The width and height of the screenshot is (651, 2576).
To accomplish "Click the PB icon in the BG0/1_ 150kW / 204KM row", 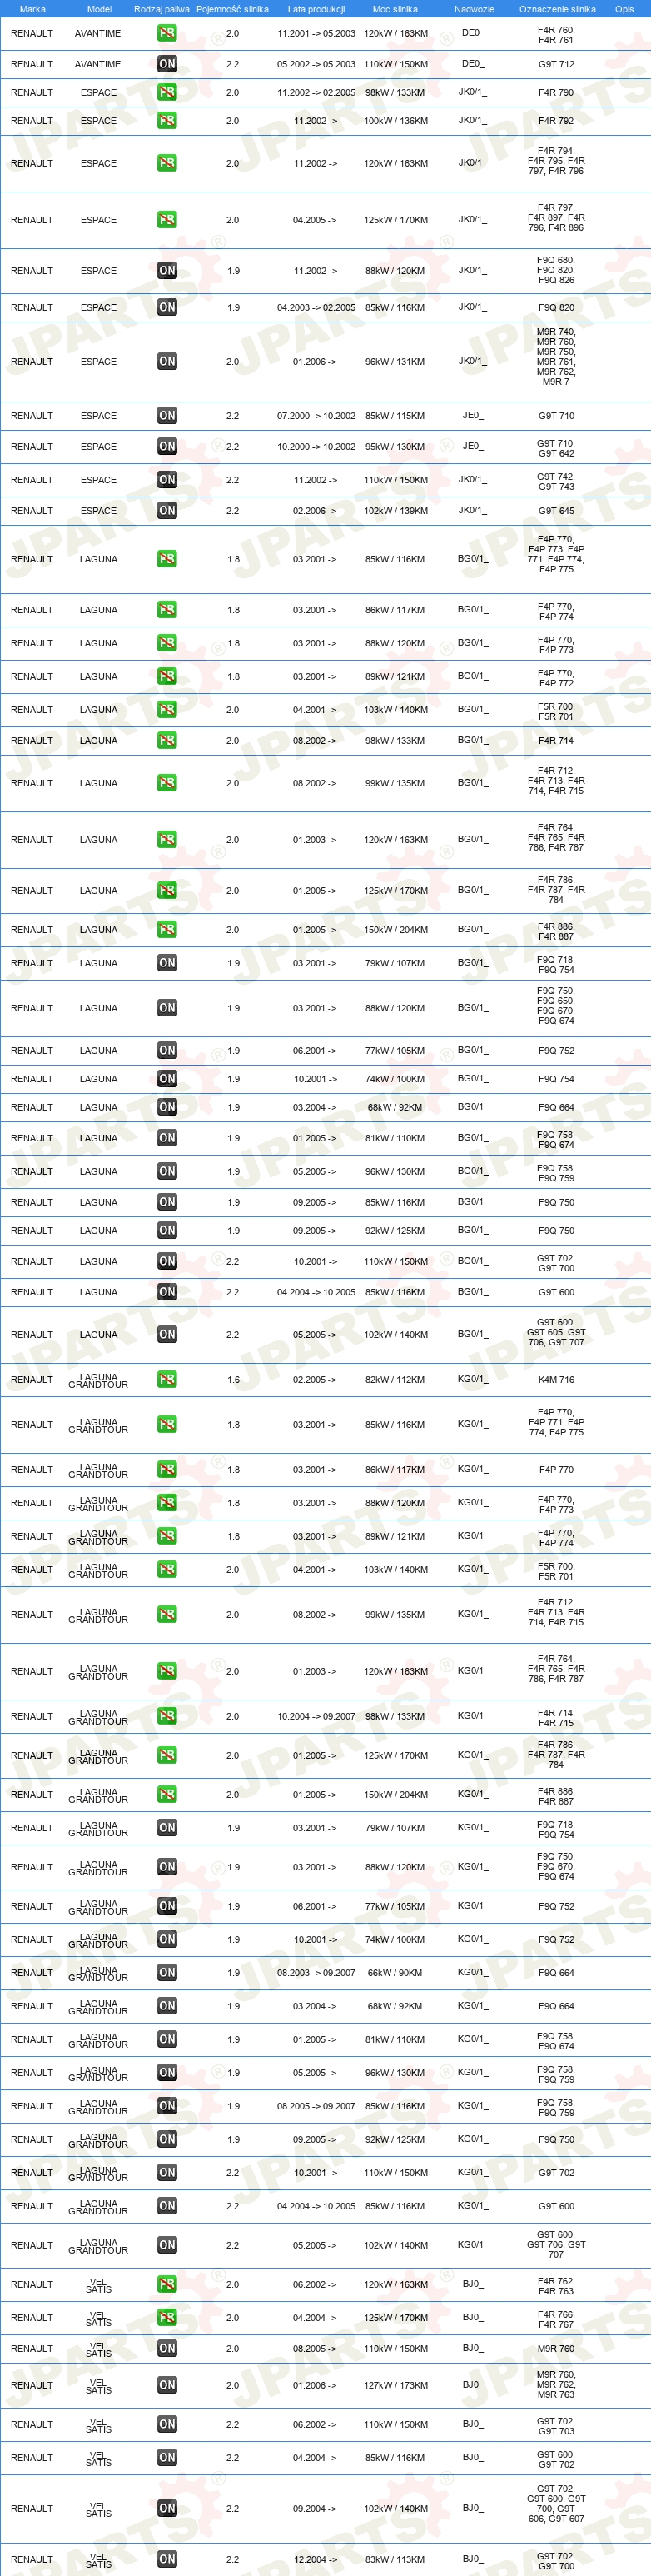I will pyautogui.click(x=167, y=930).
